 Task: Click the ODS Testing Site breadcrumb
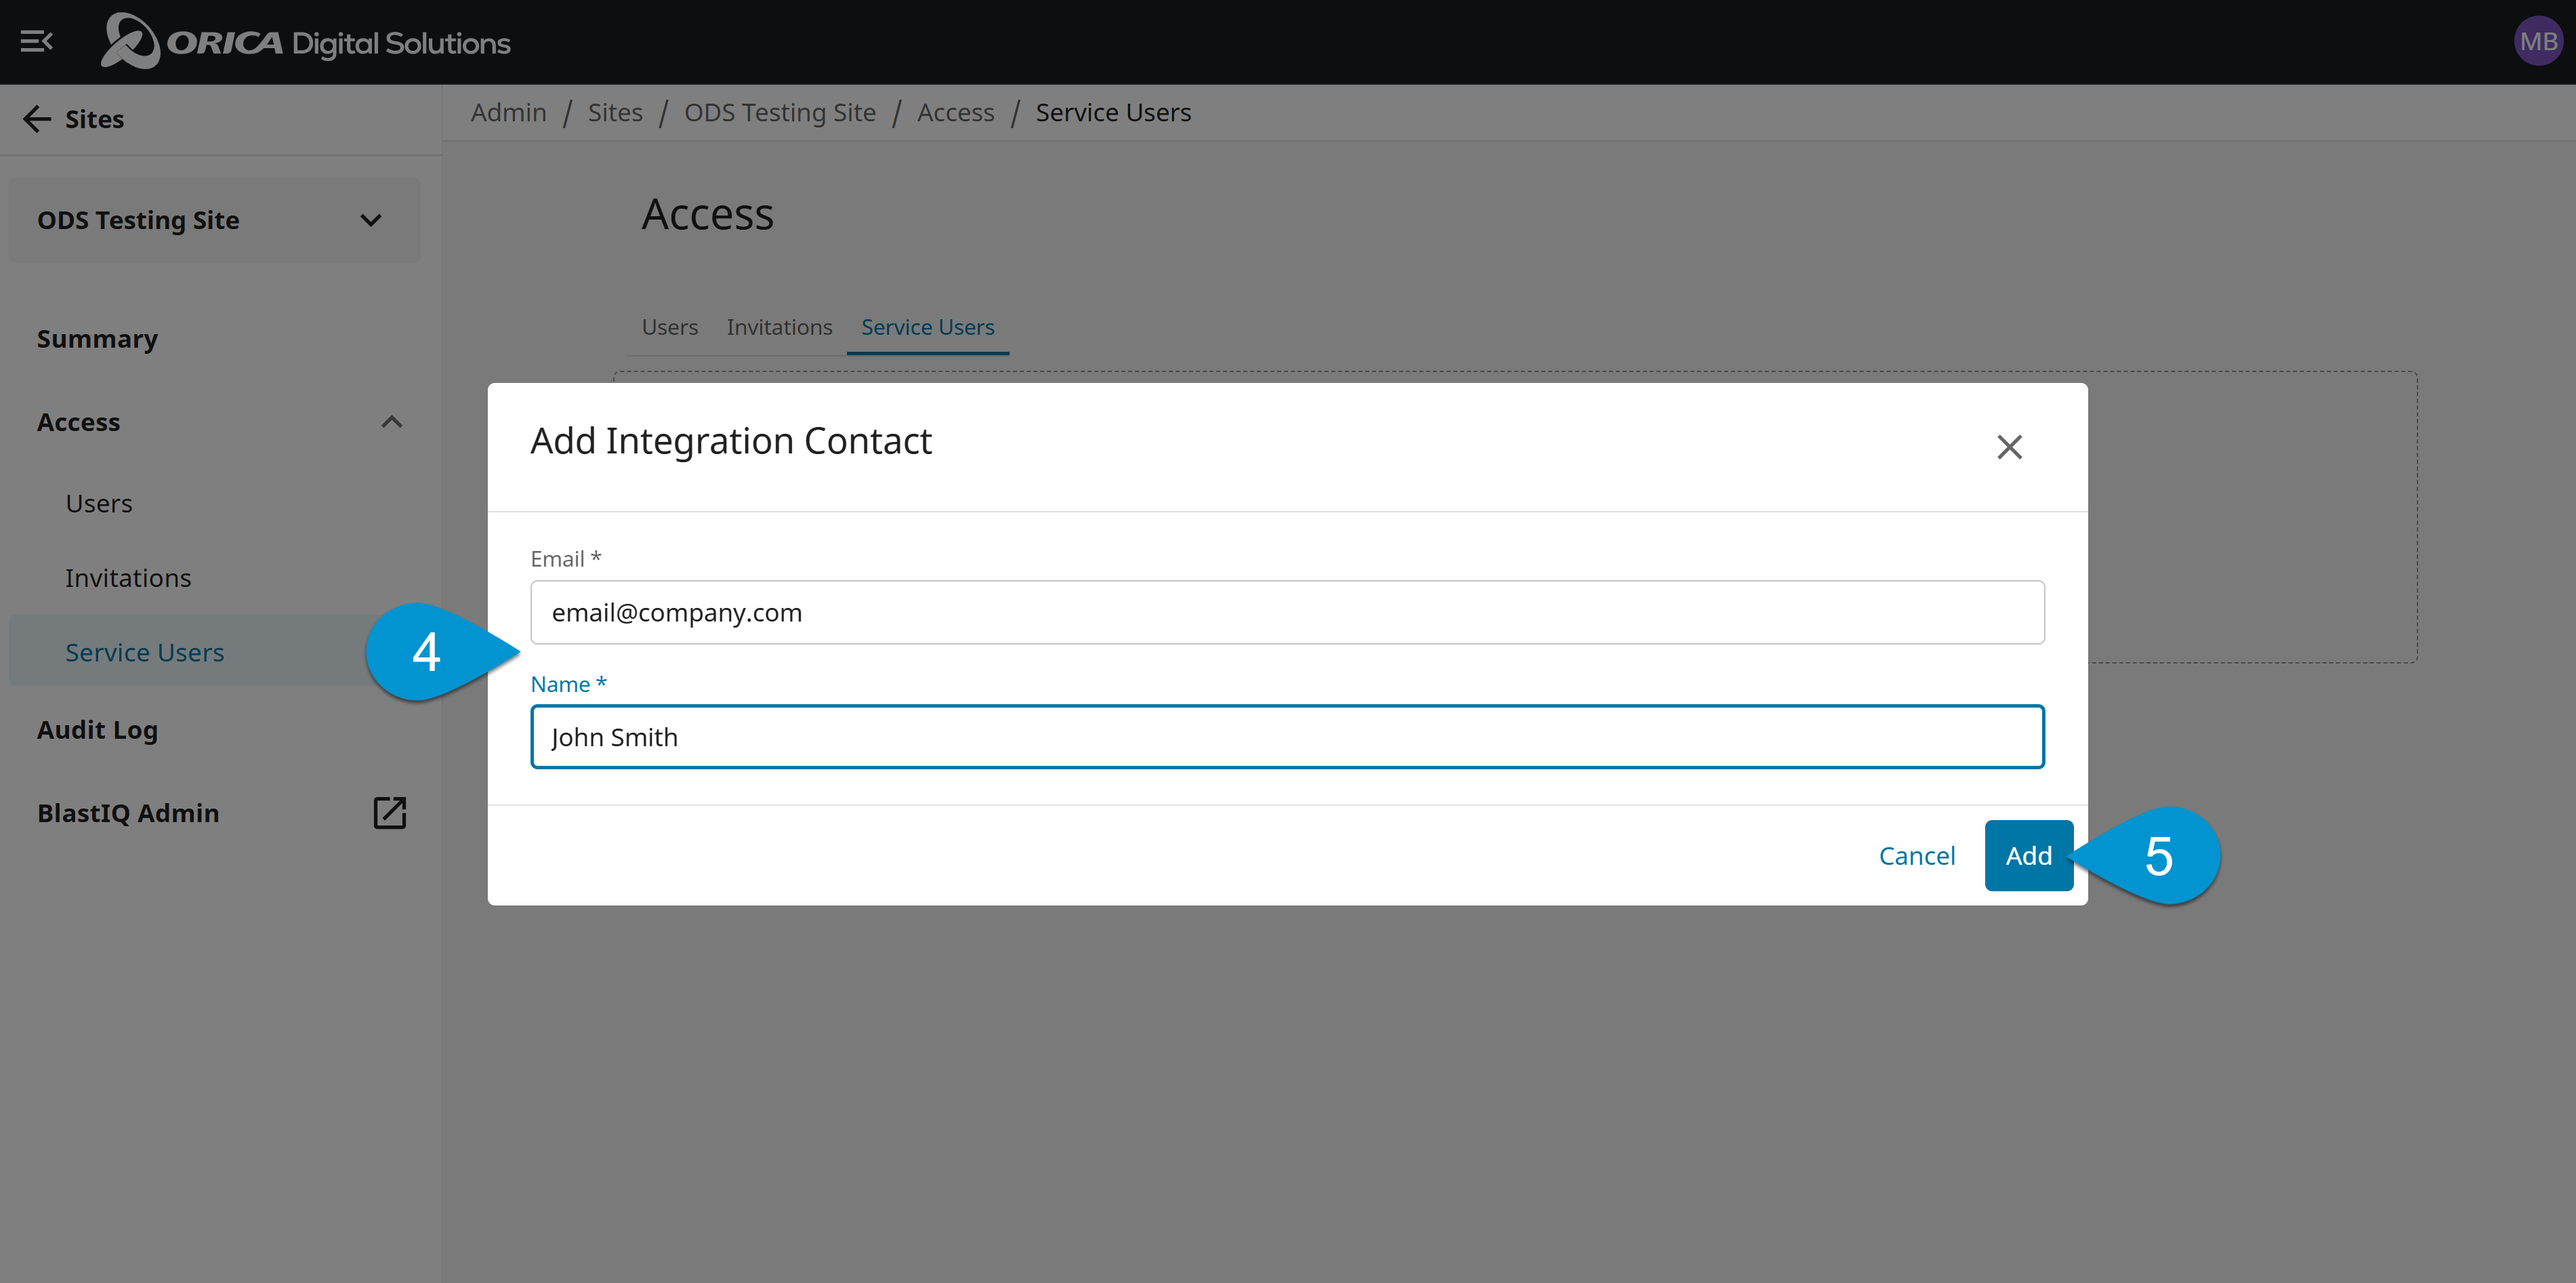(x=780, y=112)
